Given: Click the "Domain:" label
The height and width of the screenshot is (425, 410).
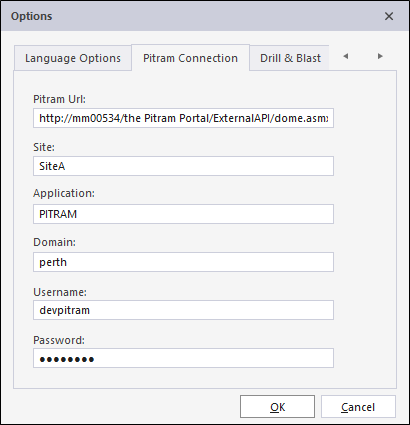Looking at the screenshot, I should pyautogui.click(x=54, y=242).
